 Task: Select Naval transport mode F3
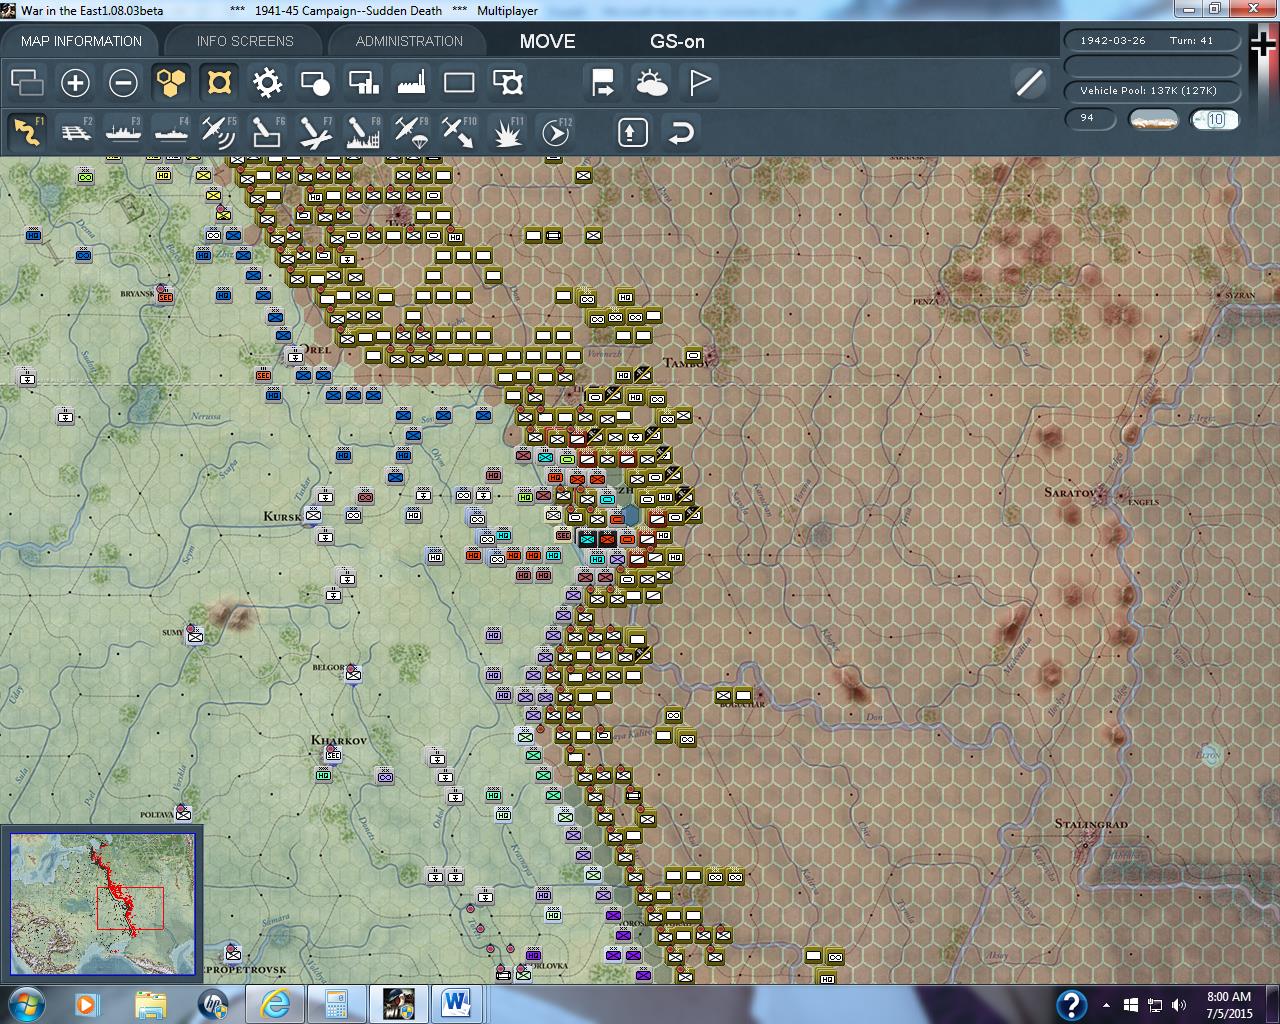pos(123,132)
